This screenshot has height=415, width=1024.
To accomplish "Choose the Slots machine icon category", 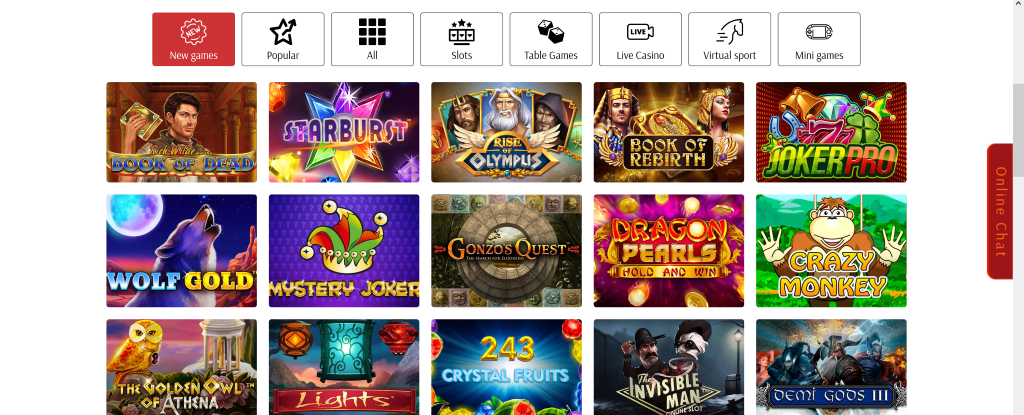I will pyautogui.click(x=461, y=31).
